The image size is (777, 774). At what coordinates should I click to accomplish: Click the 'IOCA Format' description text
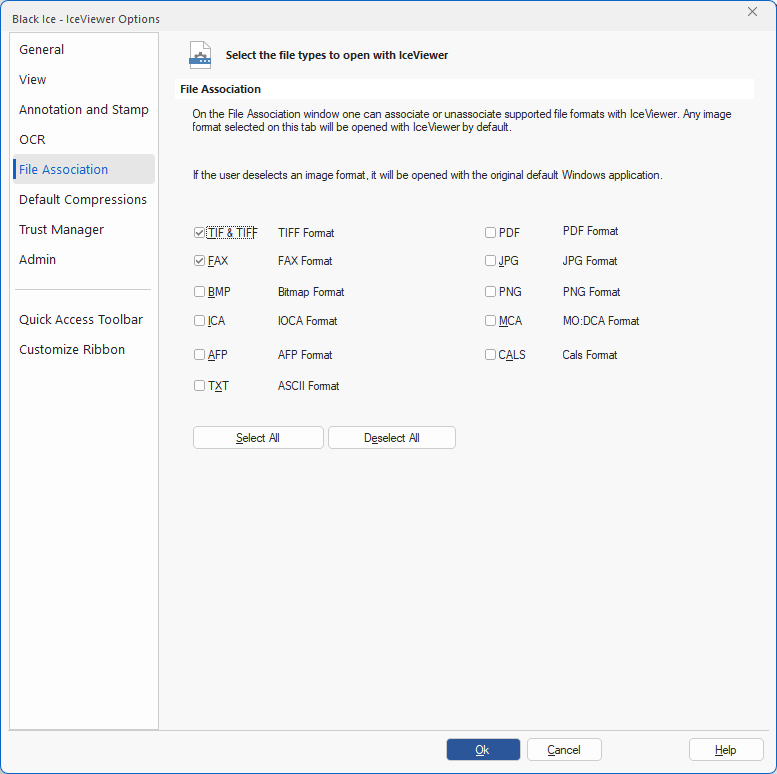pyautogui.click(x=307, y=321)
